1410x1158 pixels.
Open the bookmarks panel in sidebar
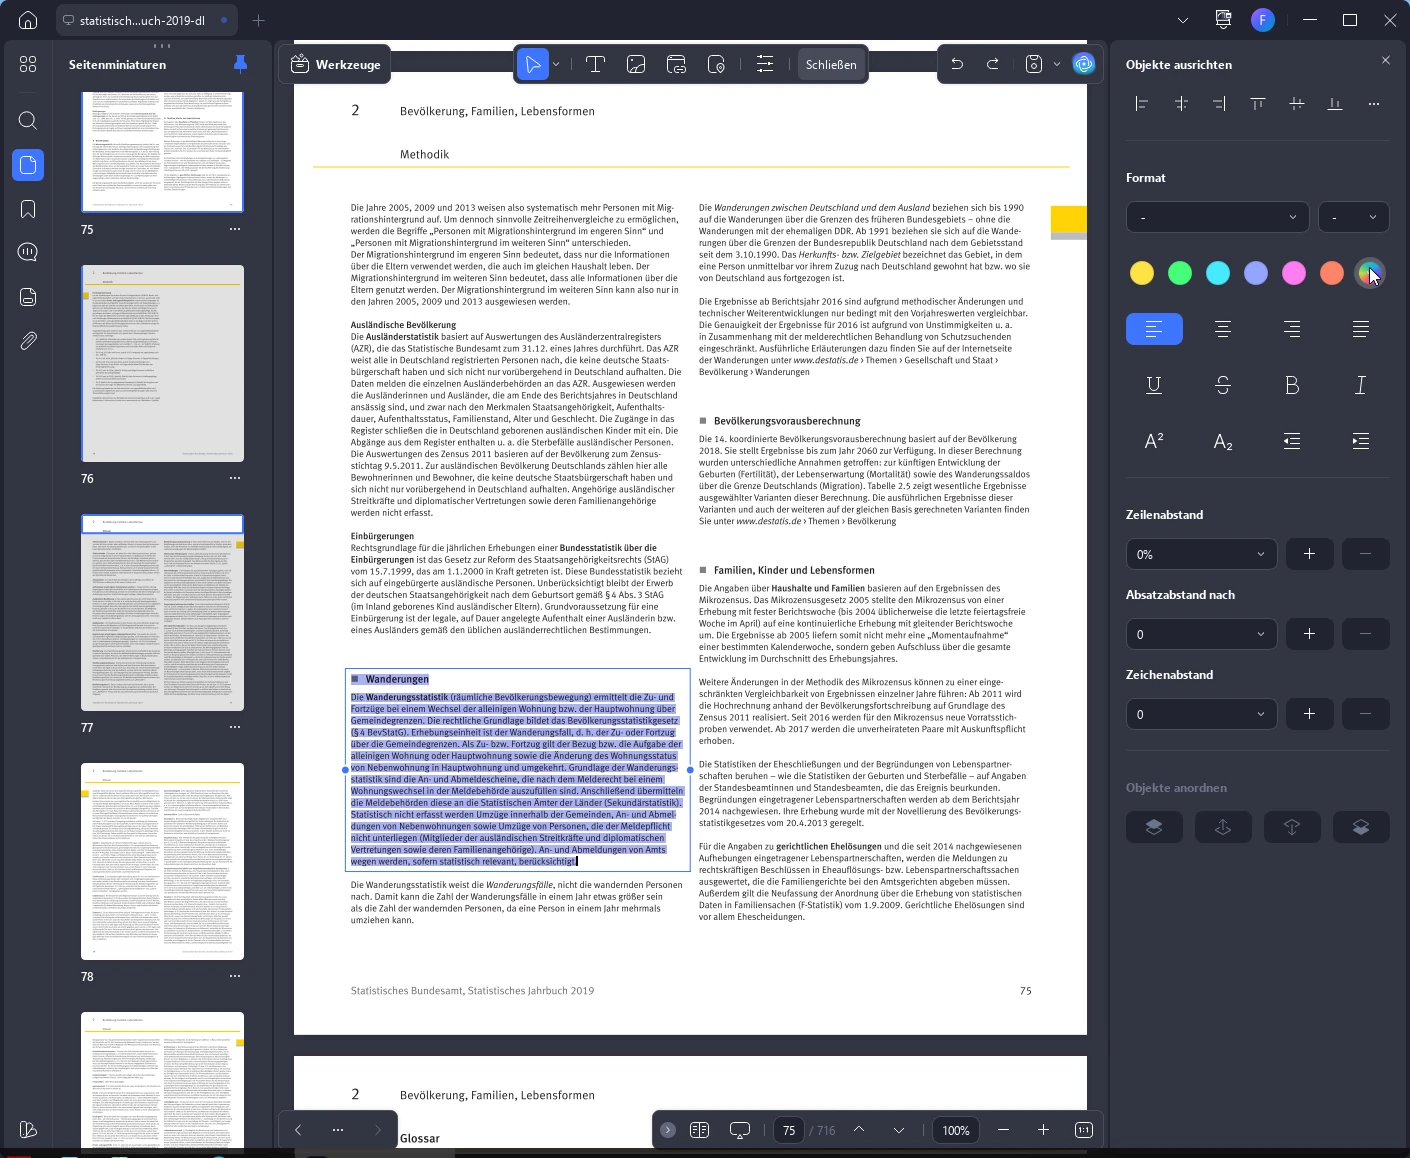pos(28,209)
